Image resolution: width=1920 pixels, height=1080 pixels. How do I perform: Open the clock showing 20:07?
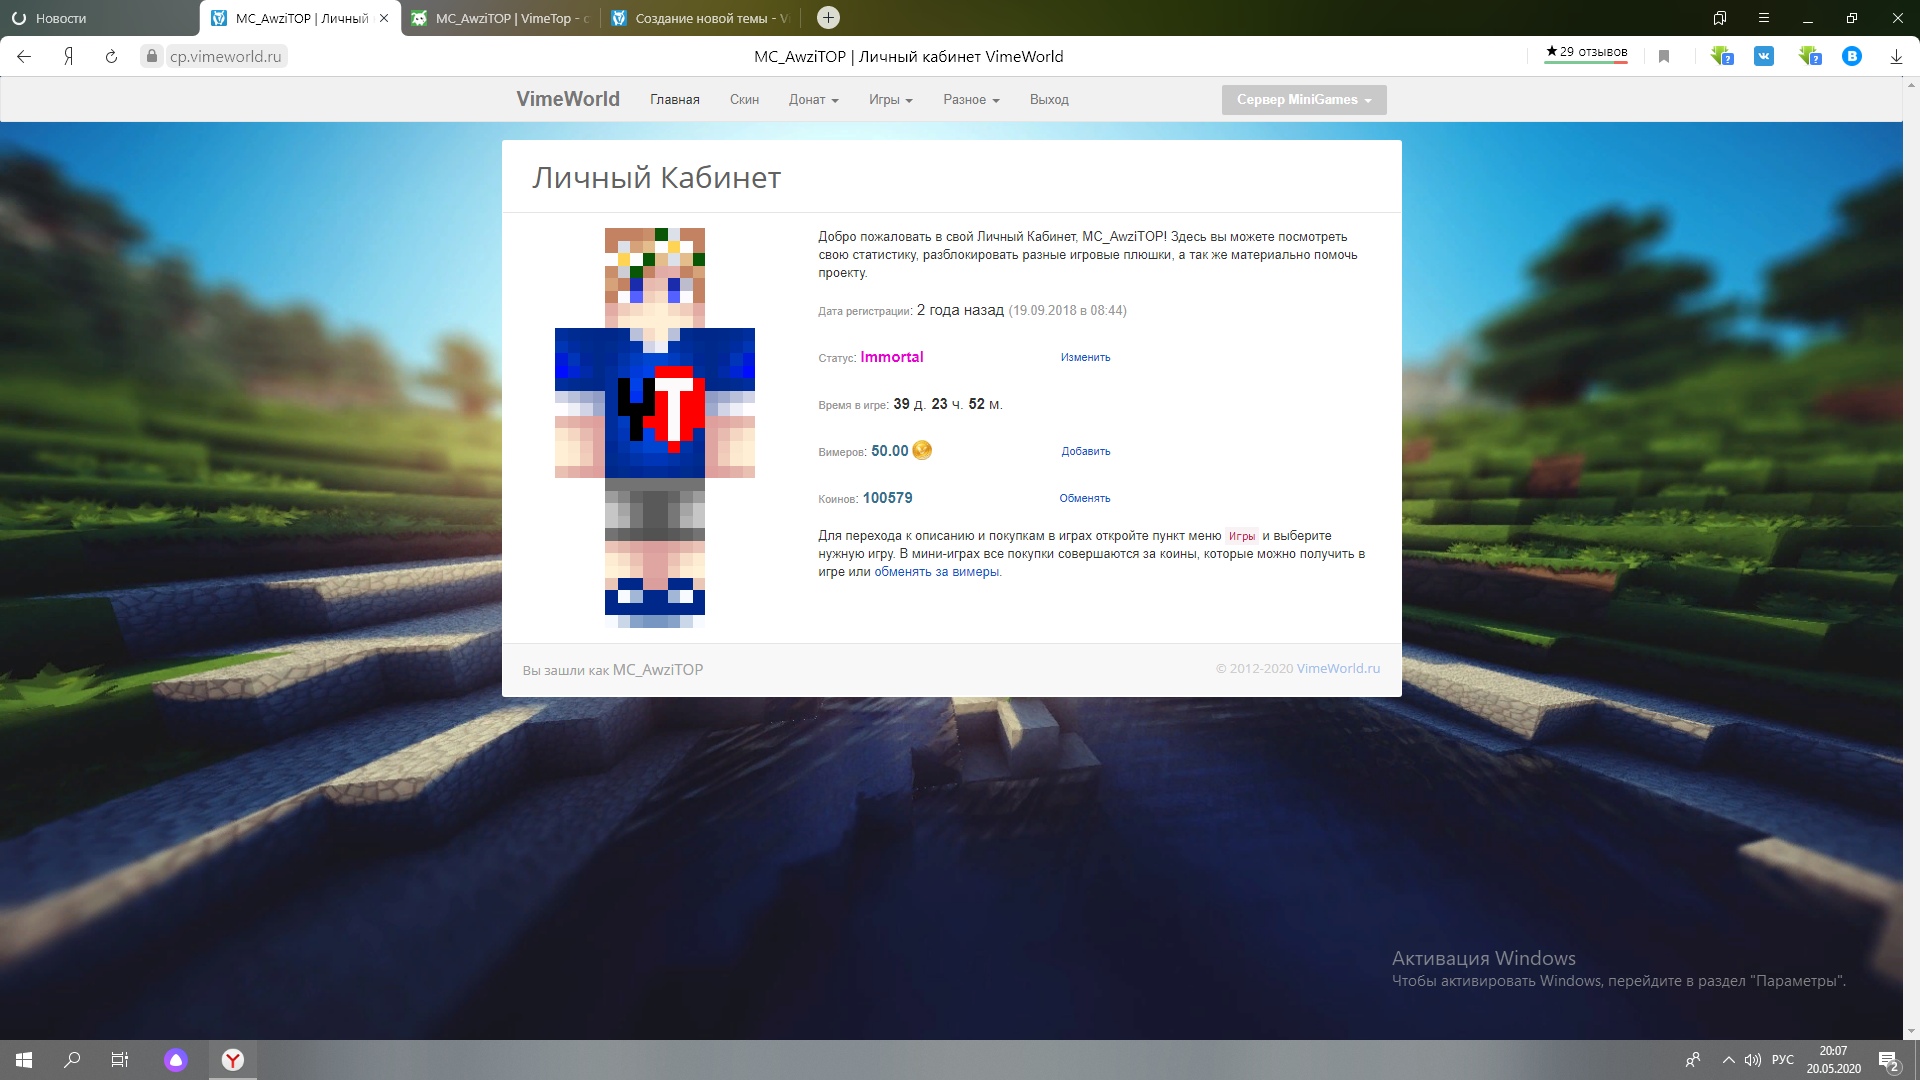[1833, 1060]
